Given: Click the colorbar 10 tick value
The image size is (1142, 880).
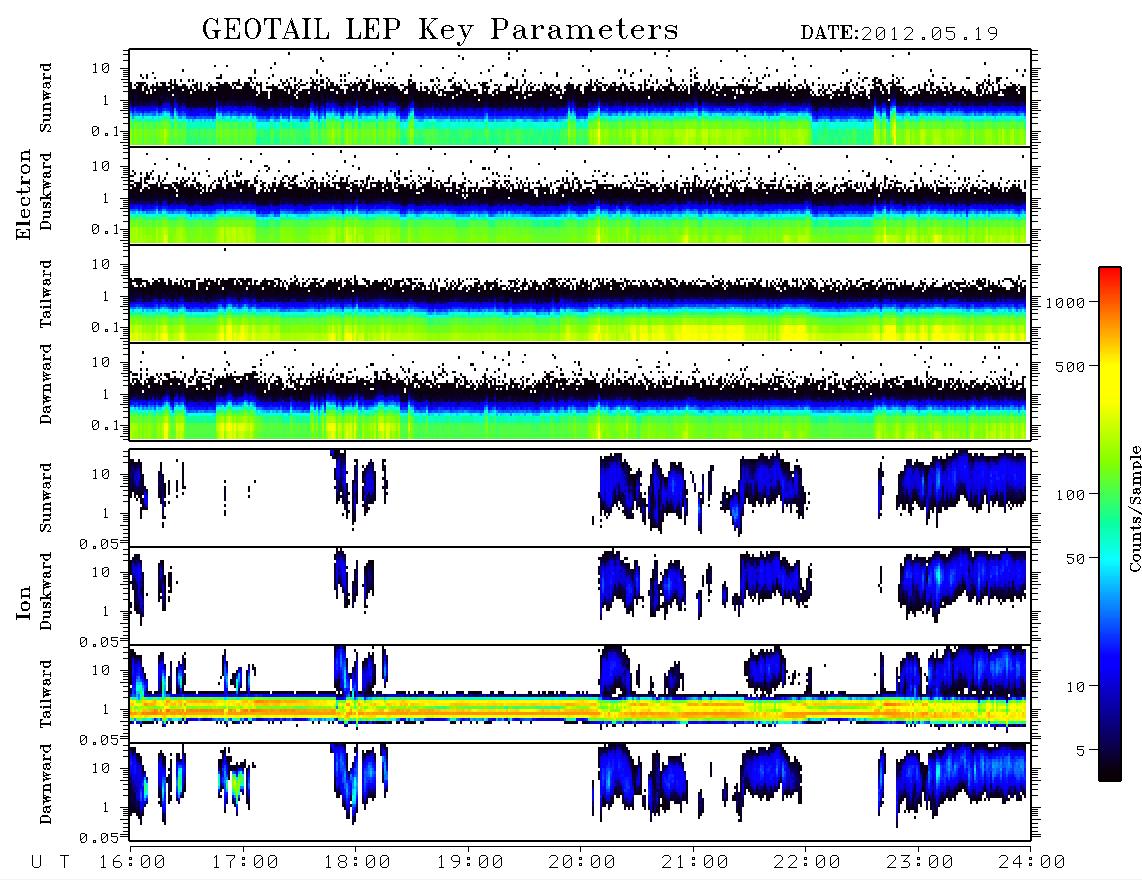Looking at the screenshot, I should [1075, 686].
